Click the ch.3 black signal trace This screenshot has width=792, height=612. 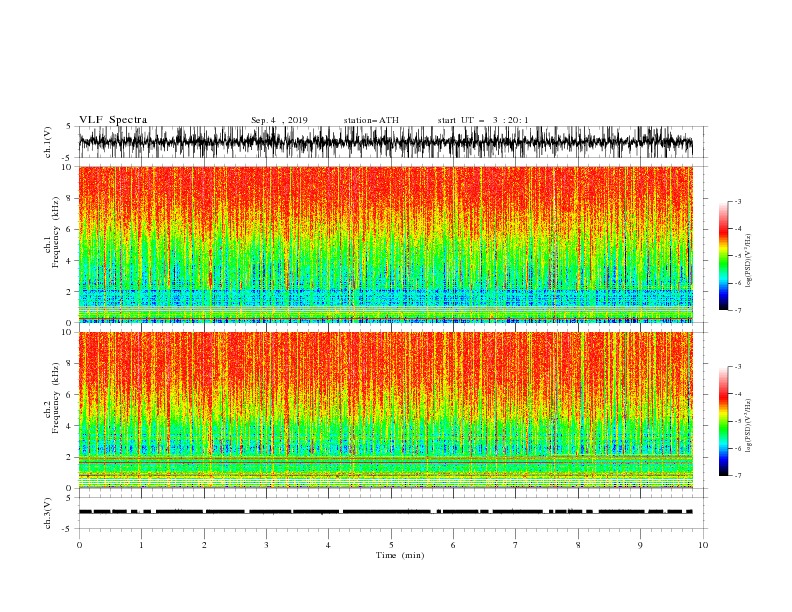click(386, 512)
